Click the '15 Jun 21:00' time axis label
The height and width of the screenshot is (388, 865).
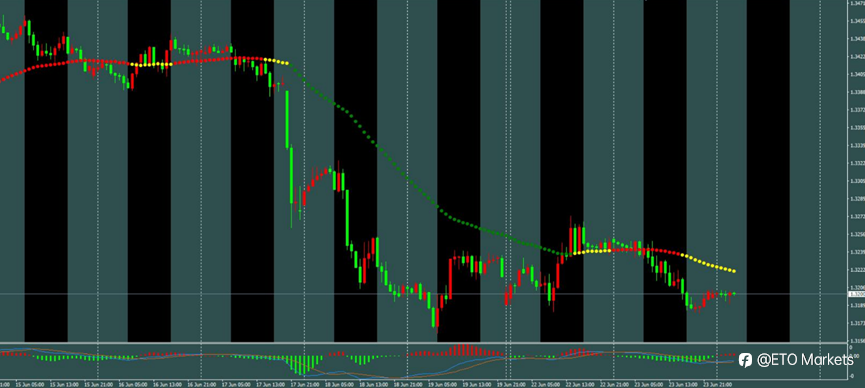[99, 384]
